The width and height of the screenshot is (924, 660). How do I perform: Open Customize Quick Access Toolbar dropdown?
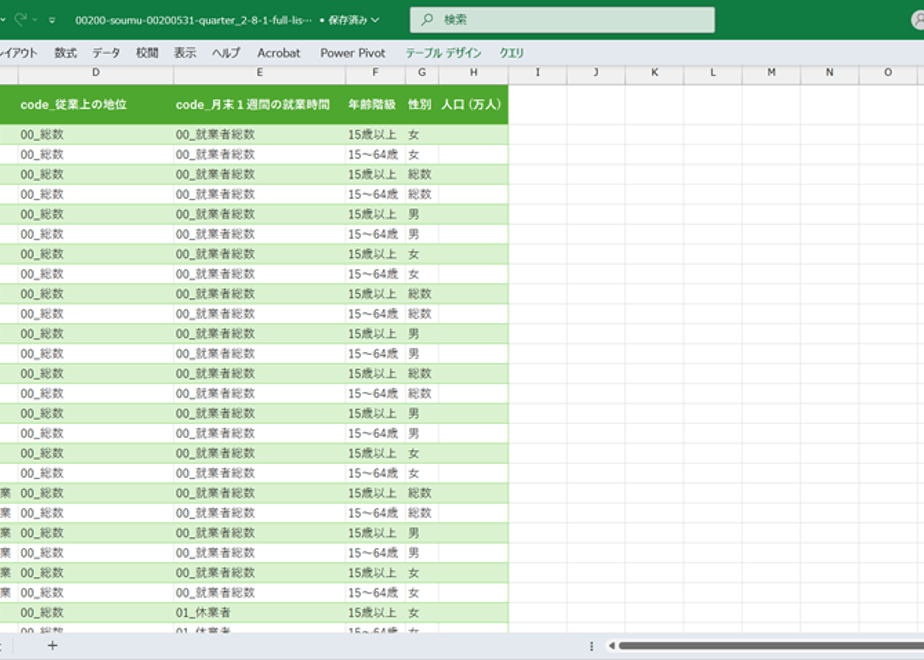[52, 20]
